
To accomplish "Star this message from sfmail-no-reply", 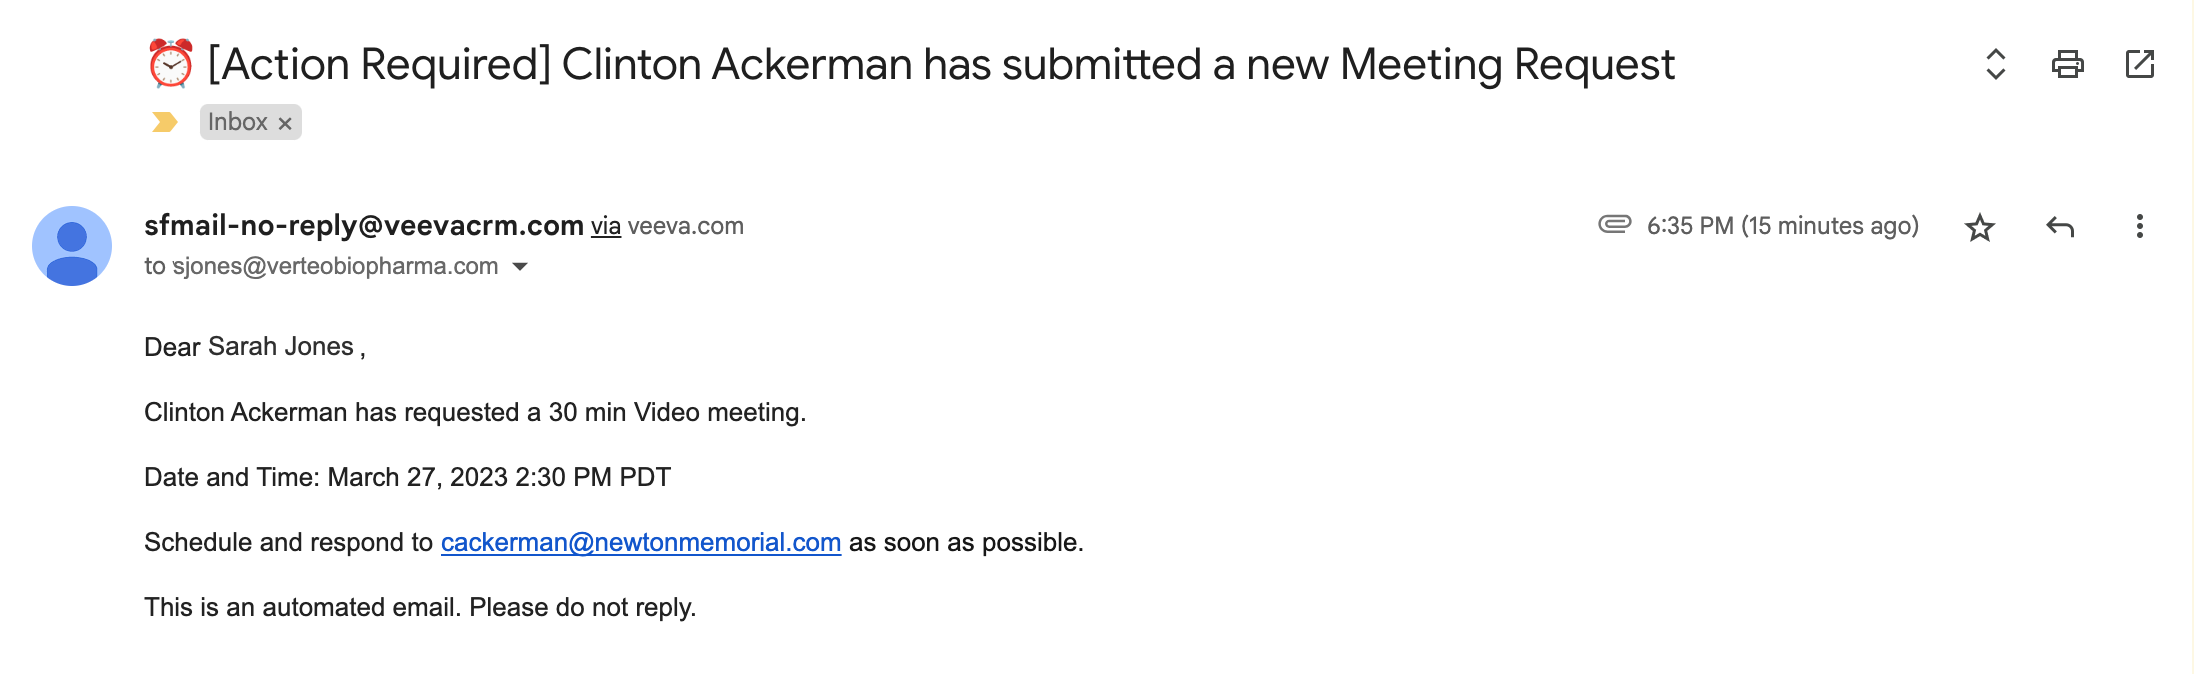I will click(x=1980, y=227).
